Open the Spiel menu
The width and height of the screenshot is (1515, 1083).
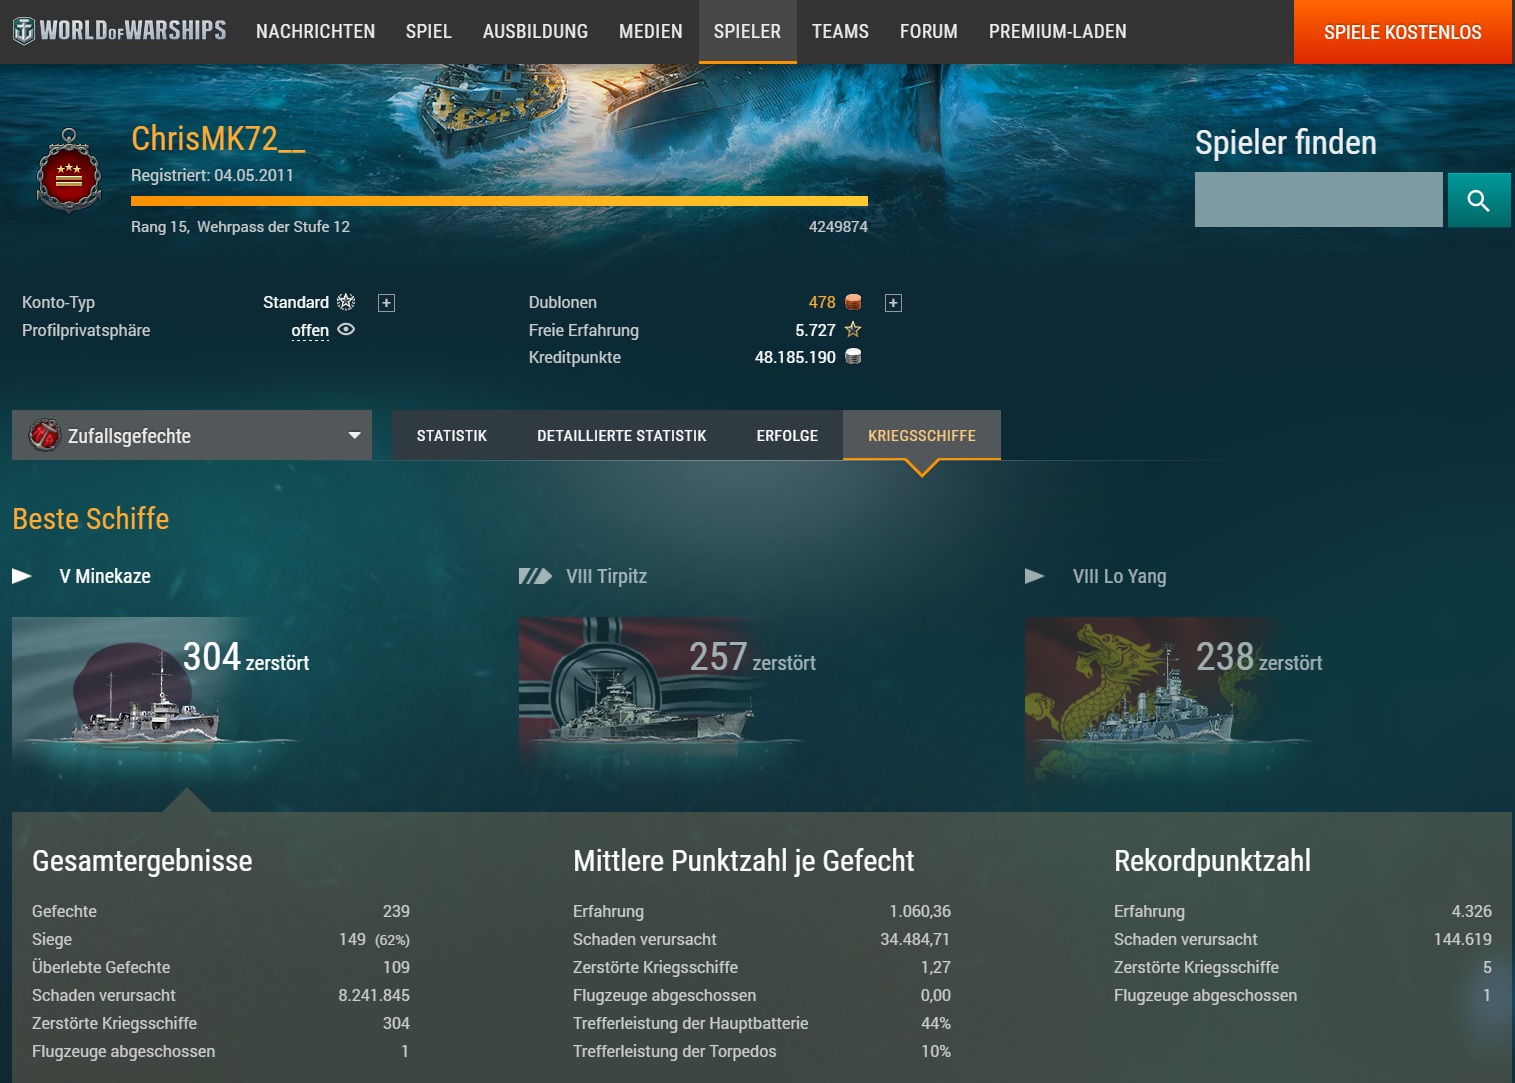point(429,32)
